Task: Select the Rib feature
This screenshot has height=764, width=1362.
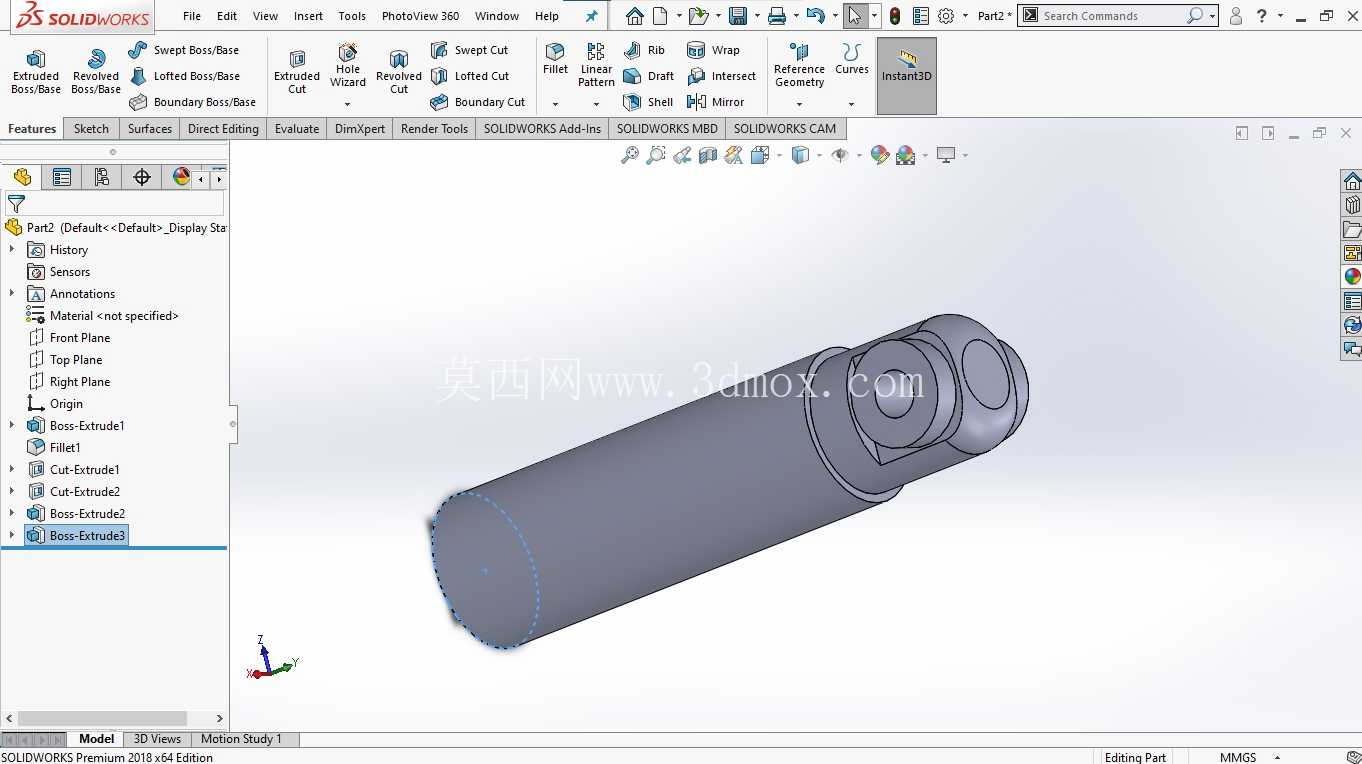Action: [643, 50]
